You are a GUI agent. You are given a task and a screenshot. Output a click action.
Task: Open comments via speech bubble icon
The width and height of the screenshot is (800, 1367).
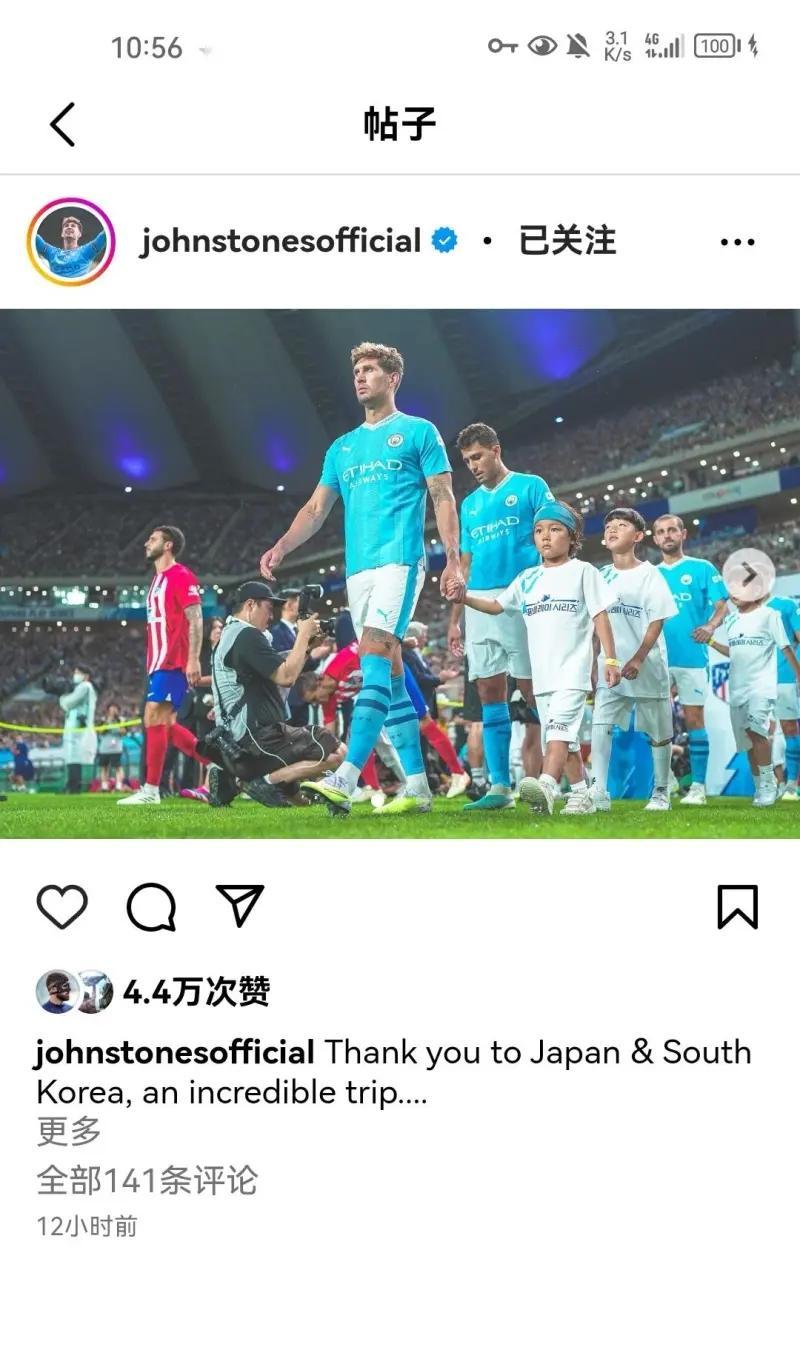tap(151, 907)
